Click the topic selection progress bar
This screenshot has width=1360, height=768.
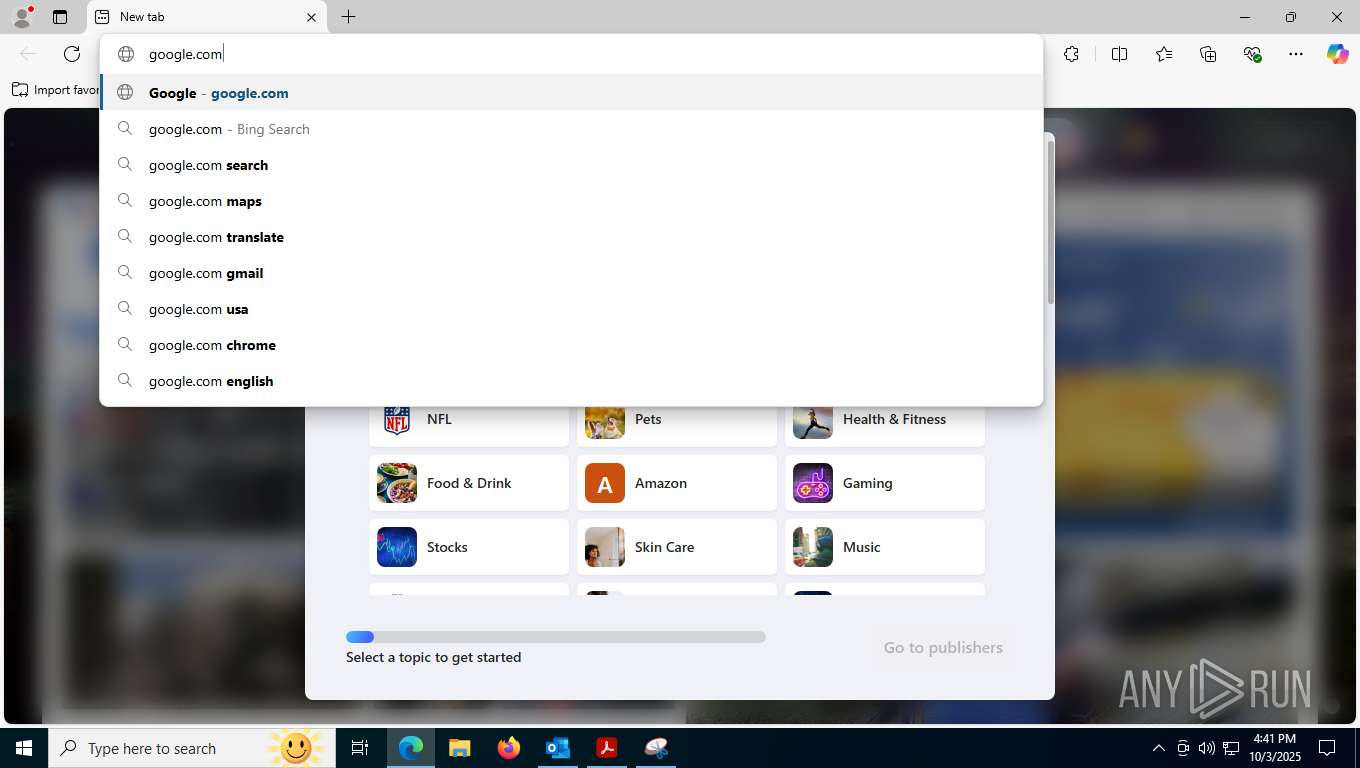pos(556,637)
